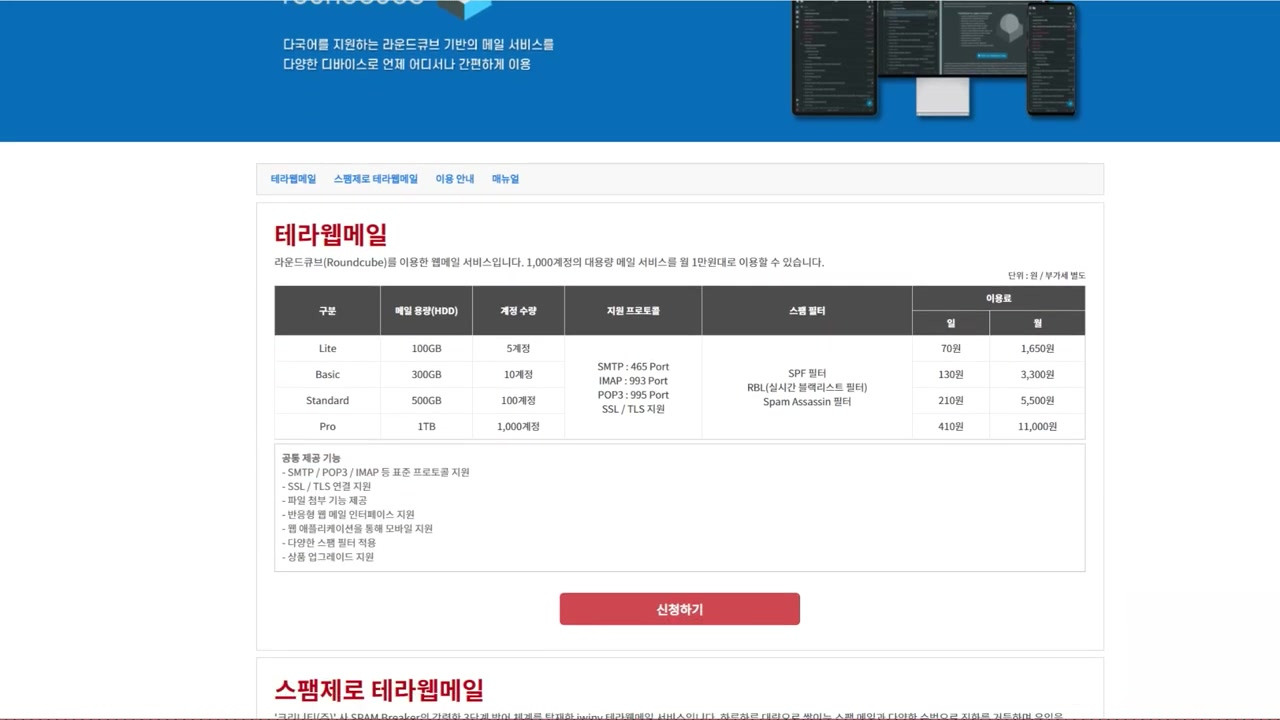The image size is (1280, 720).
Task: Click the 100계정 account count cell
Action: (518, 400)
